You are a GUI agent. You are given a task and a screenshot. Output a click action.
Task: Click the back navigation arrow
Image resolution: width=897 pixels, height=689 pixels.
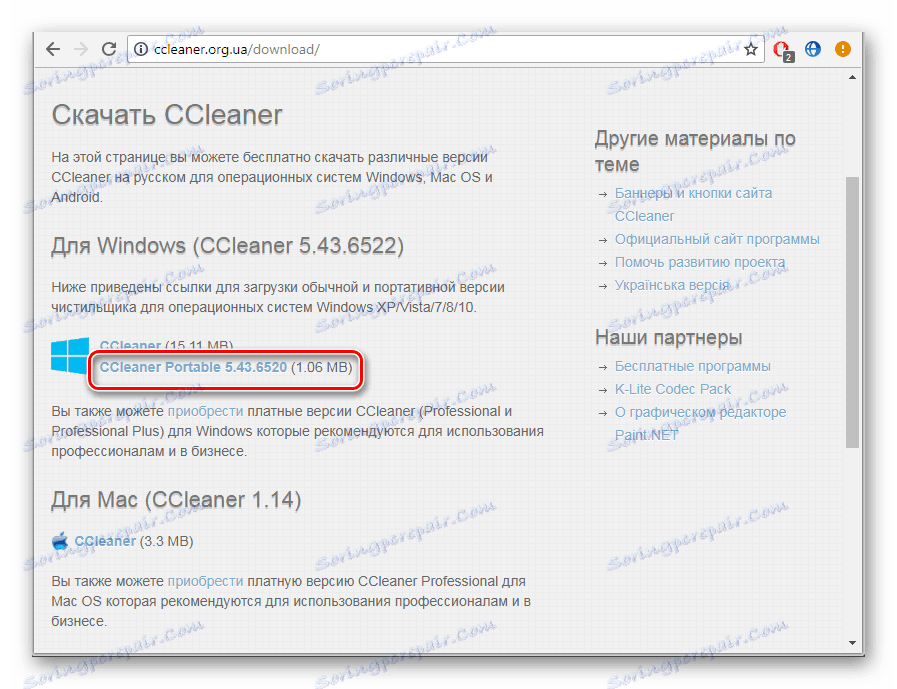point(53,48)
